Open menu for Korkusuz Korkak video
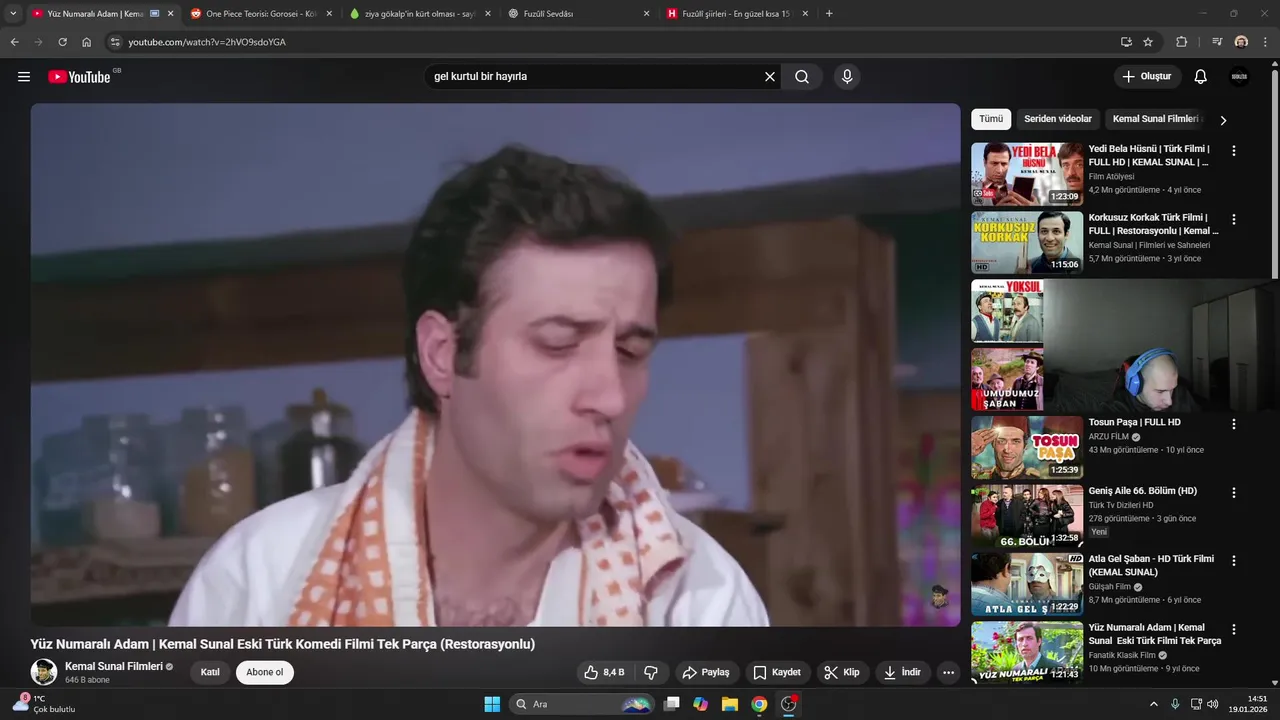 [1234, 219]
